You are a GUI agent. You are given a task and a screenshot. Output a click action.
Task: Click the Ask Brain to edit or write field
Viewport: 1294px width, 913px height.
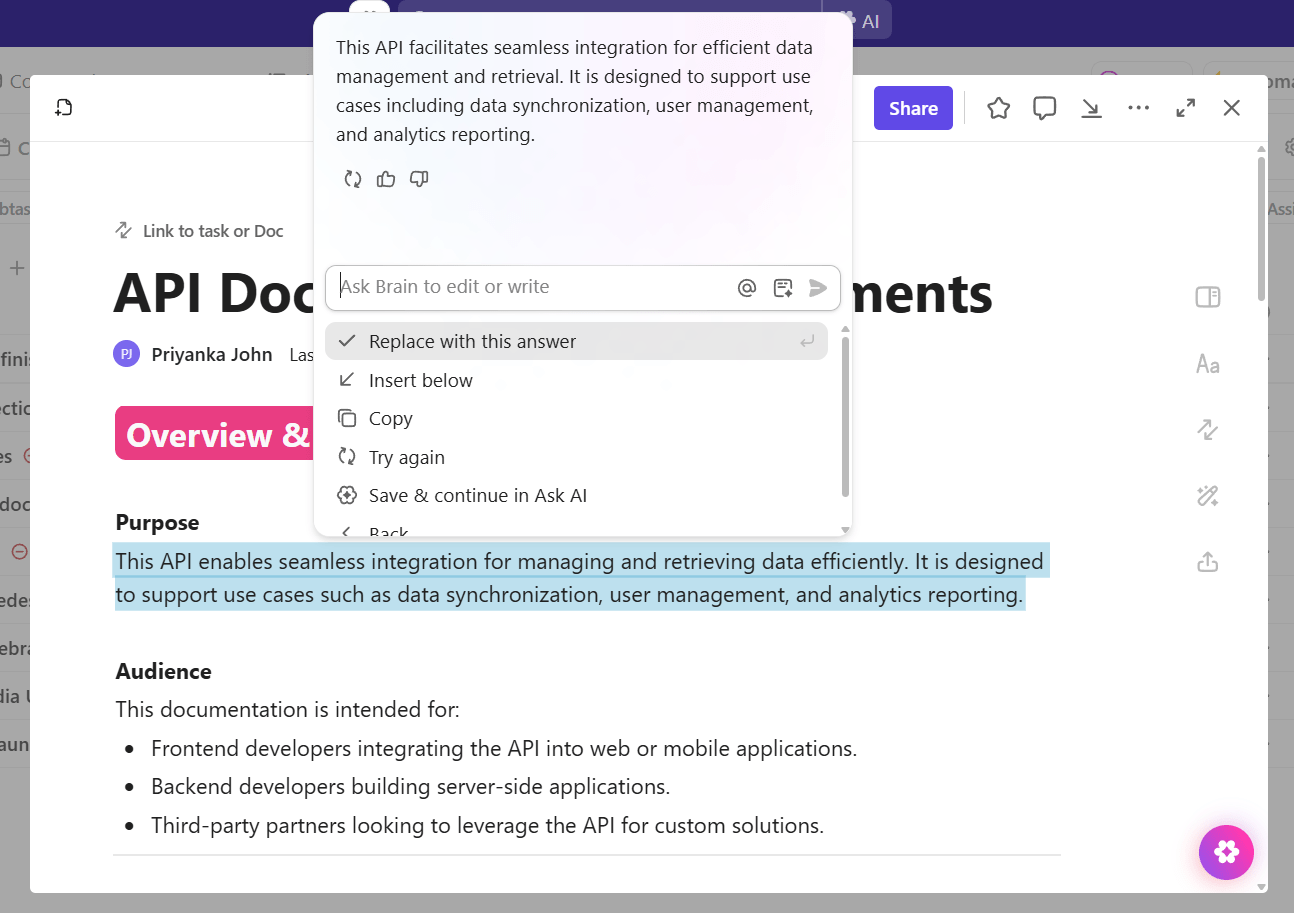pyautogui.click(x=530, y=287)
